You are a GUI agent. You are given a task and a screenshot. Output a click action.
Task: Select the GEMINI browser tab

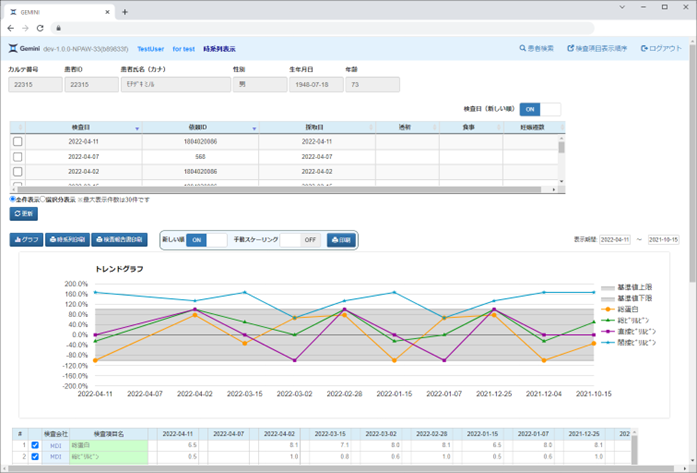tap(60, 12)
